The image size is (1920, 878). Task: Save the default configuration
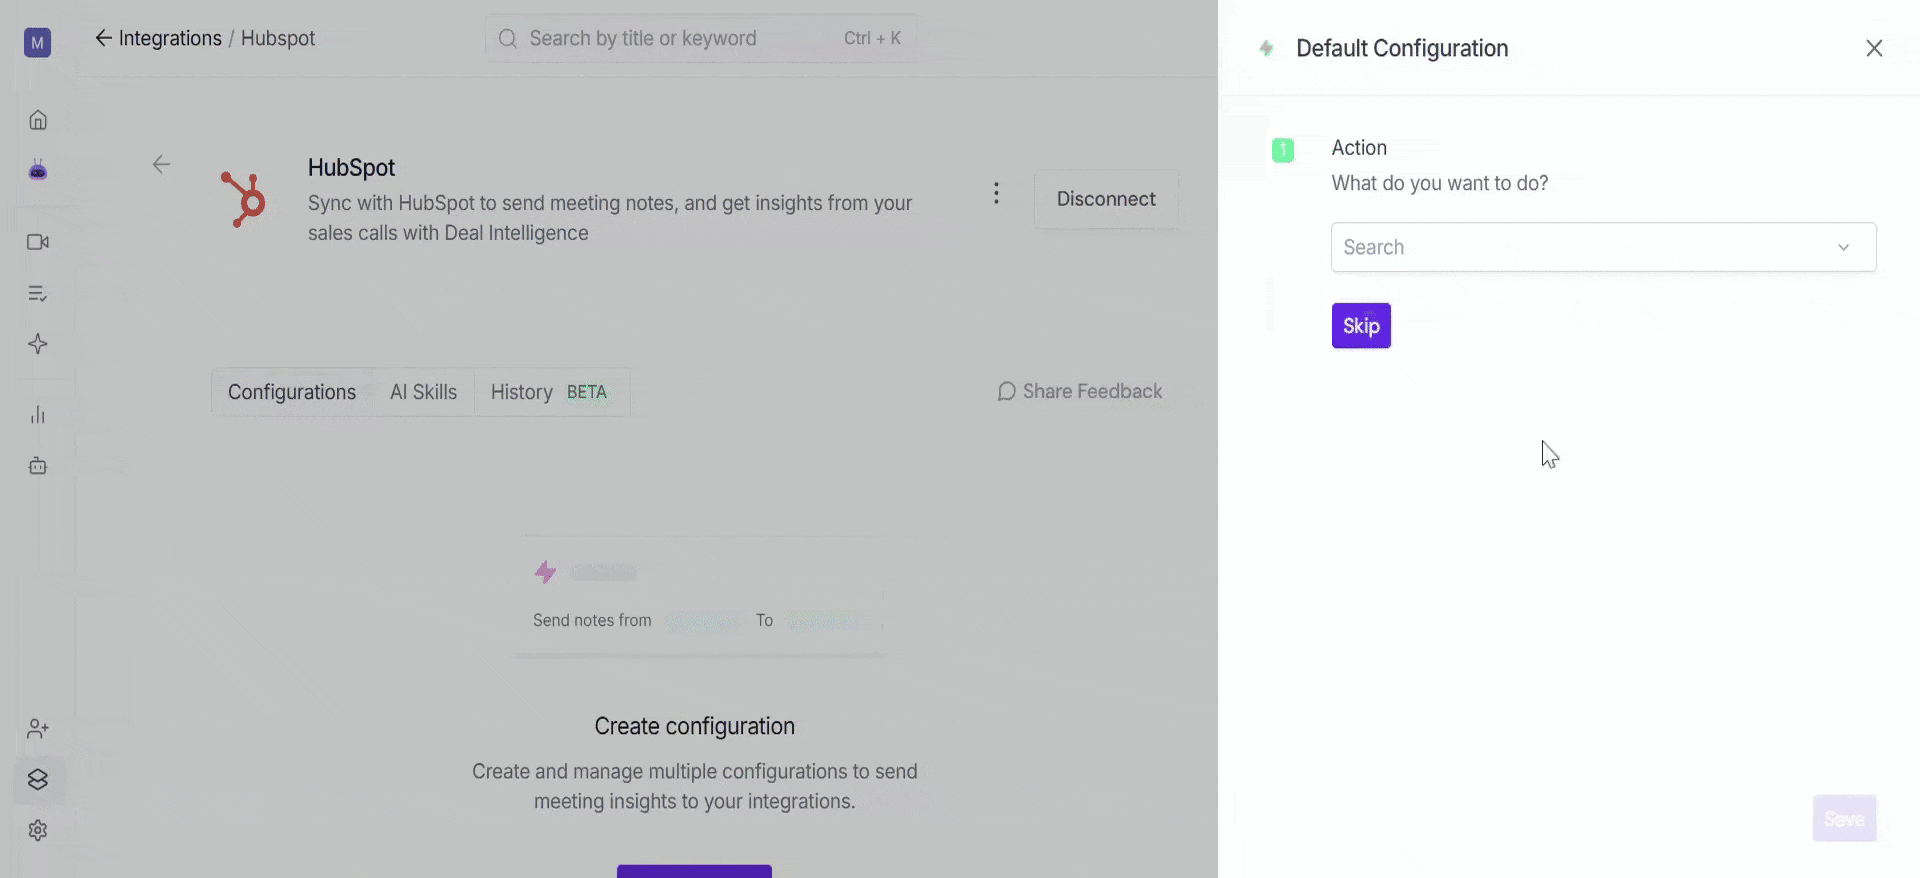click(1844, 819)
